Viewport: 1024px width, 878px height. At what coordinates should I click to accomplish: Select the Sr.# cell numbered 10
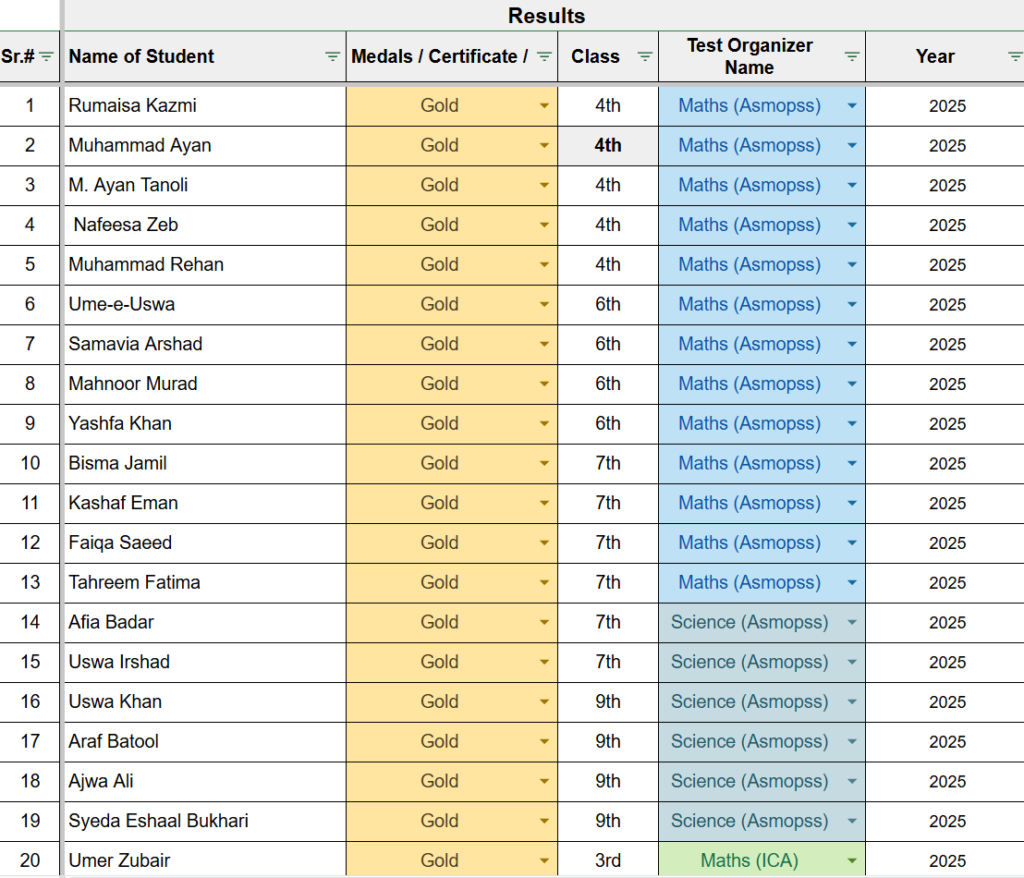[x=30, y=463]
